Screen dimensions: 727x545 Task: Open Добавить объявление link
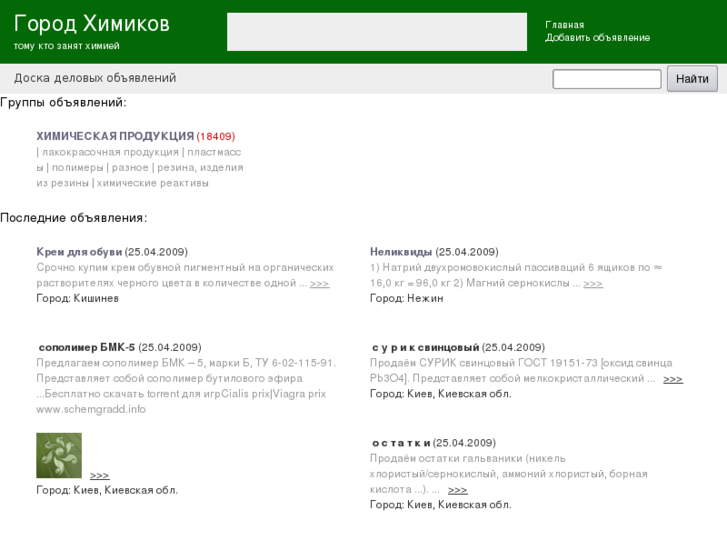[x=597, y=38]
